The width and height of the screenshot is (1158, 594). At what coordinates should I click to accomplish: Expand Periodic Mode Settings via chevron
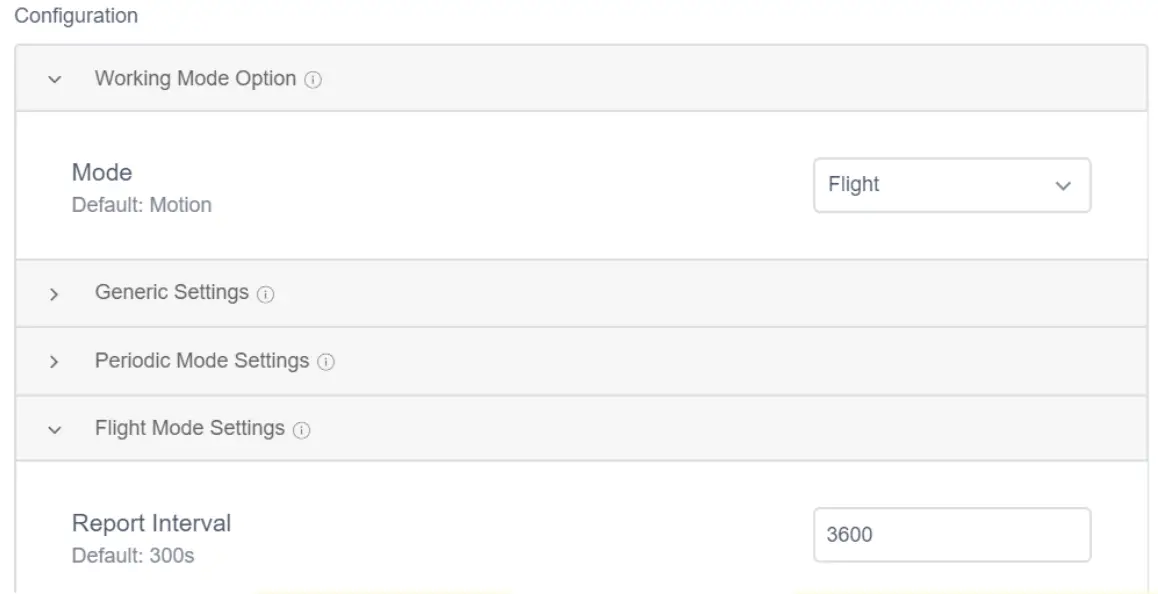[54, 362]
